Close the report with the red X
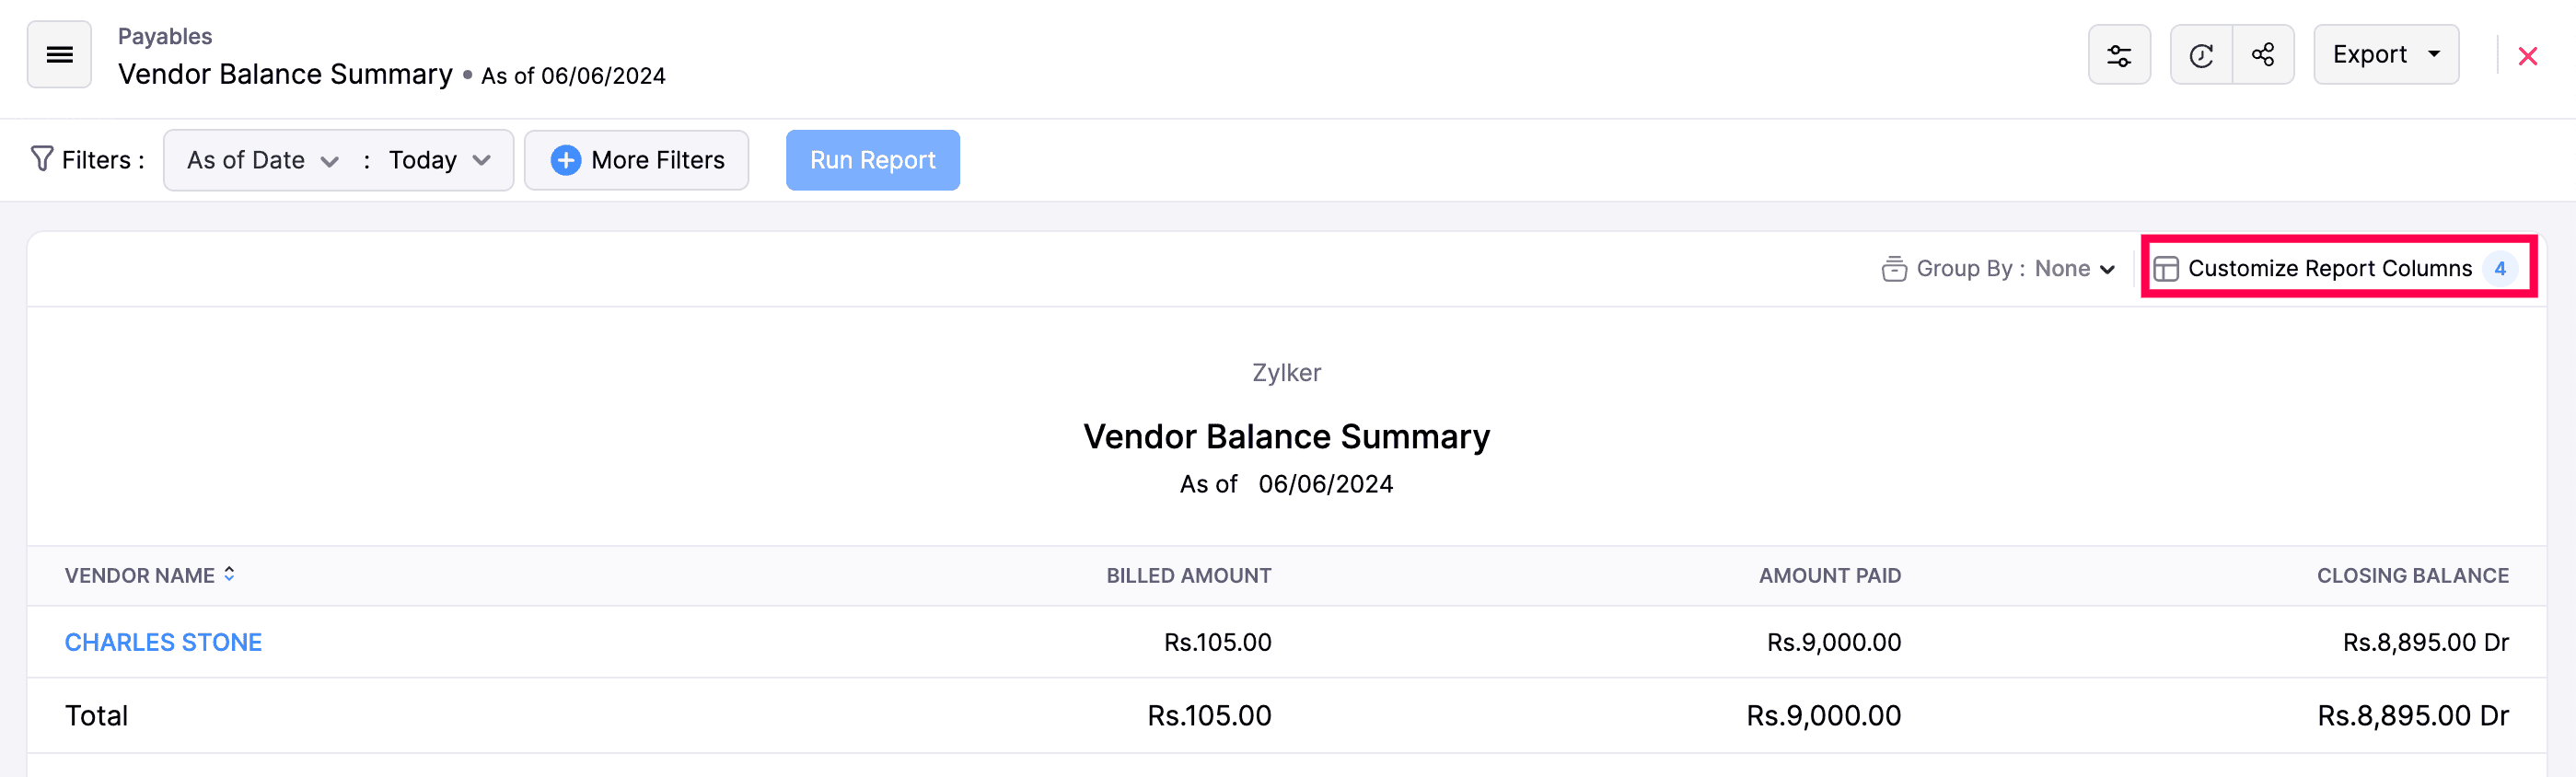 (2527, 57)
